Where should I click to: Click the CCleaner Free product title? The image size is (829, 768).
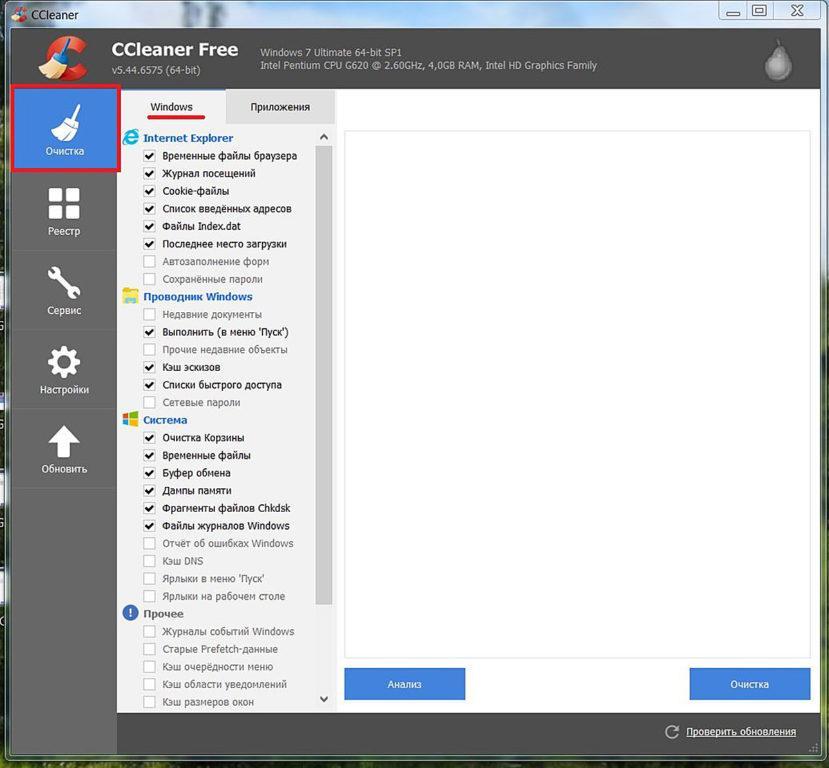point(174,50)
